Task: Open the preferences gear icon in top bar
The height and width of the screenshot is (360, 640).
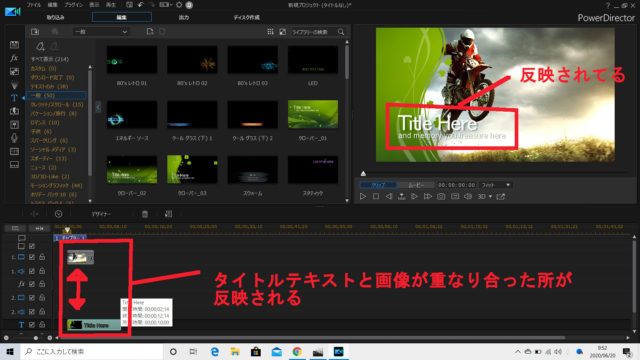Action: point(179,5)
